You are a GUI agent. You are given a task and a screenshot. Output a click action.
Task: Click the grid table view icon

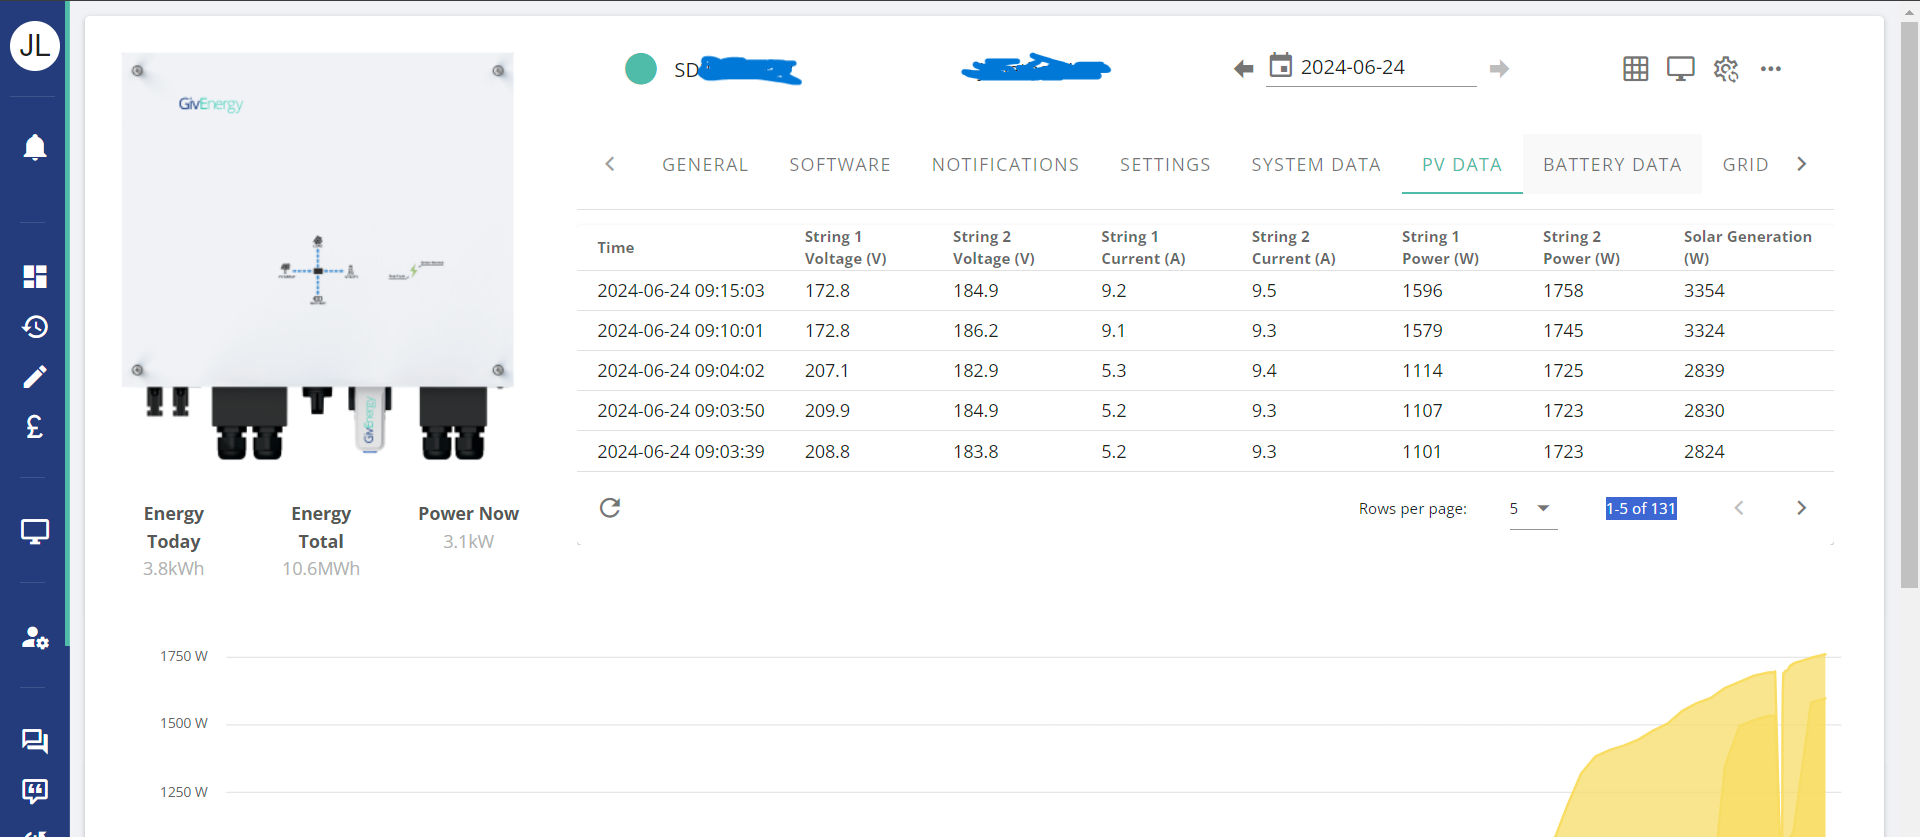(x=1636, y=69)
